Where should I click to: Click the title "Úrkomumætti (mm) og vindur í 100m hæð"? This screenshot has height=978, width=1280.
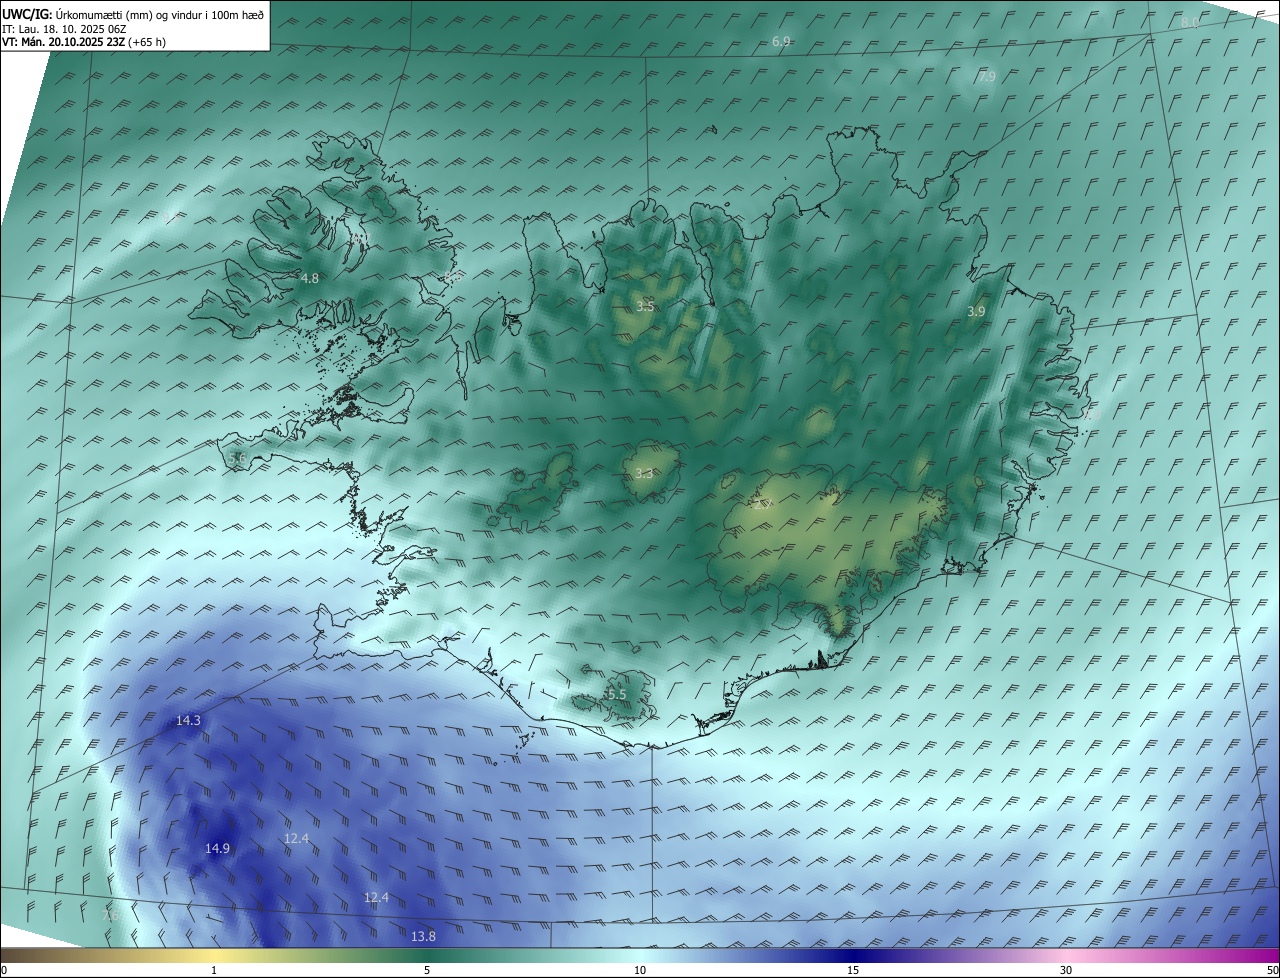(160, 13)
